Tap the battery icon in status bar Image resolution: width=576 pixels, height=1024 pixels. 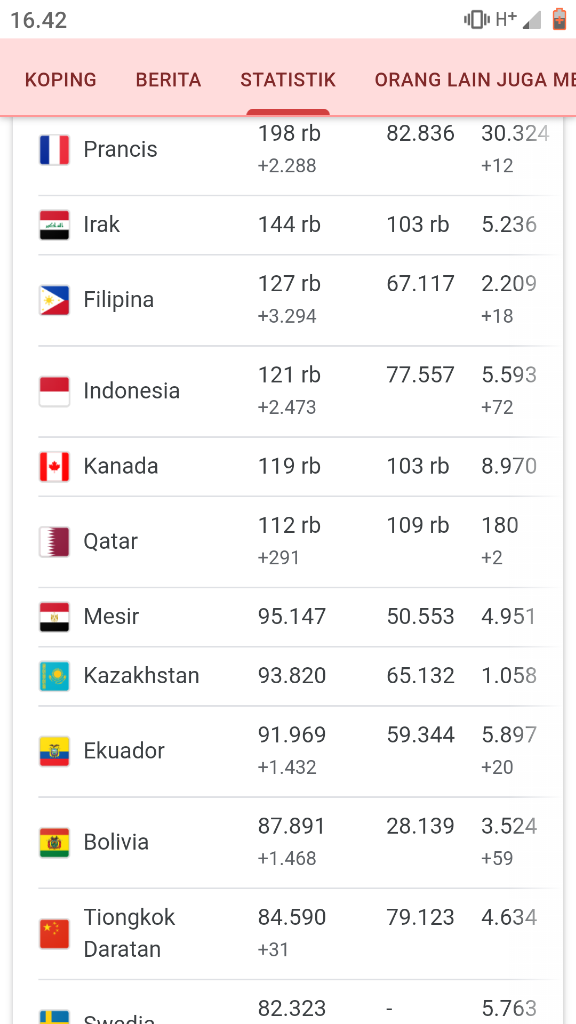tap(559, 20)
